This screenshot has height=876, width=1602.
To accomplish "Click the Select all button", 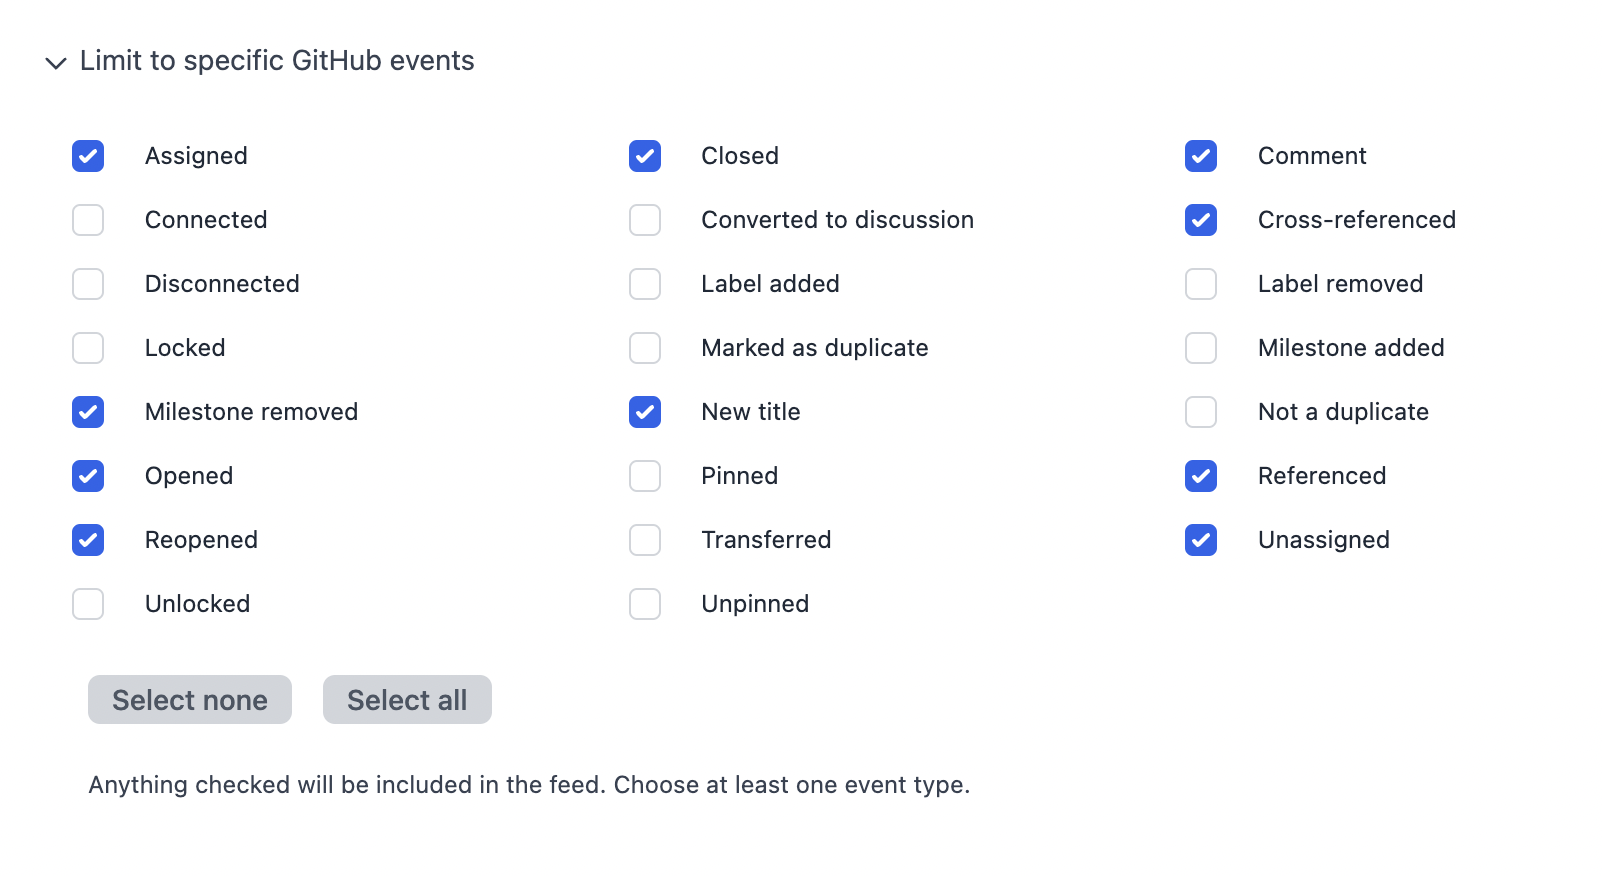I will pos(407,699).
